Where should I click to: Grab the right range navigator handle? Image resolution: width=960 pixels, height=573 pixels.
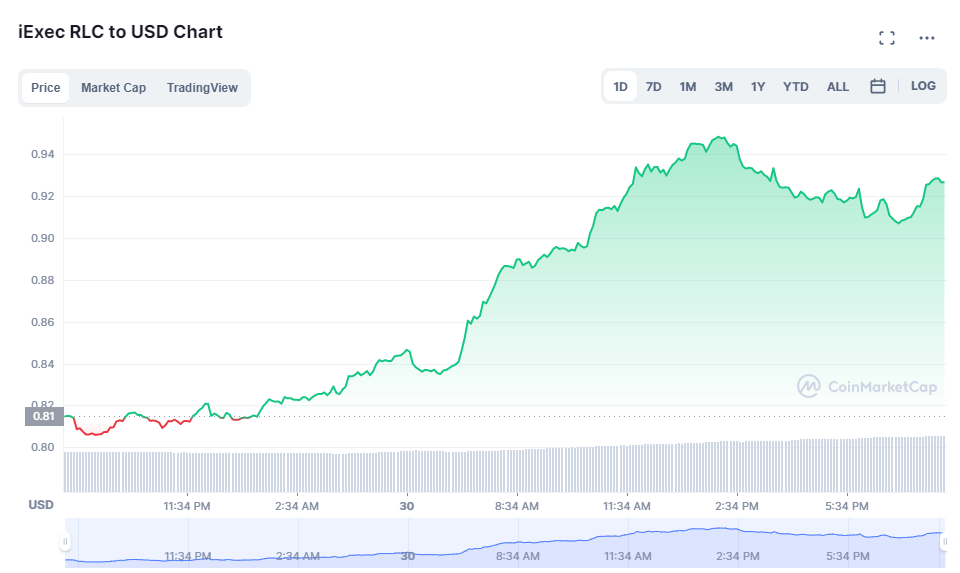(944, 541)
